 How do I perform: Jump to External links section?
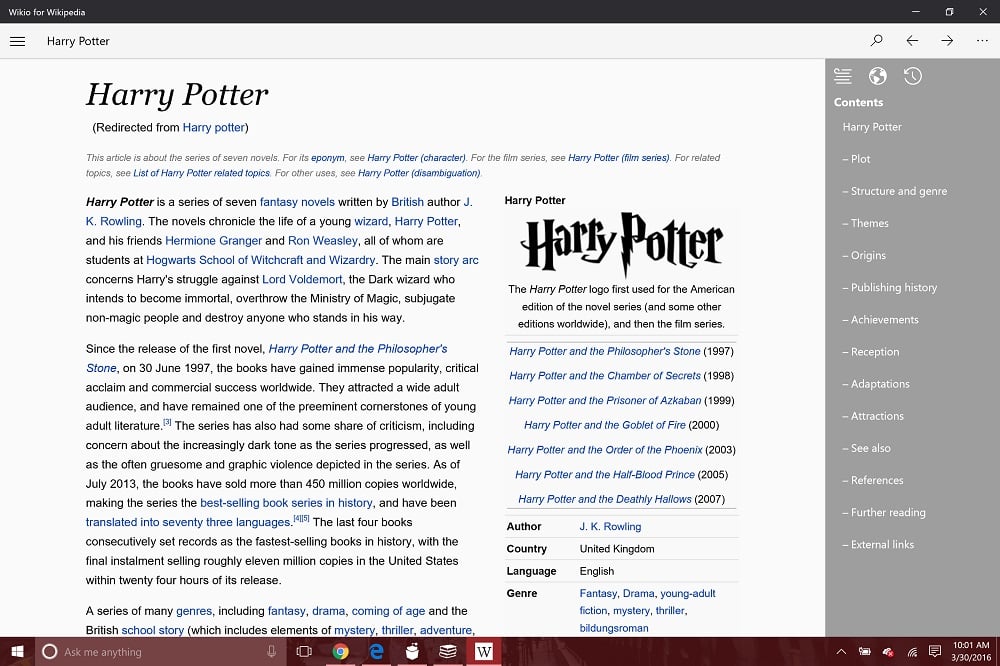(878, 544)
